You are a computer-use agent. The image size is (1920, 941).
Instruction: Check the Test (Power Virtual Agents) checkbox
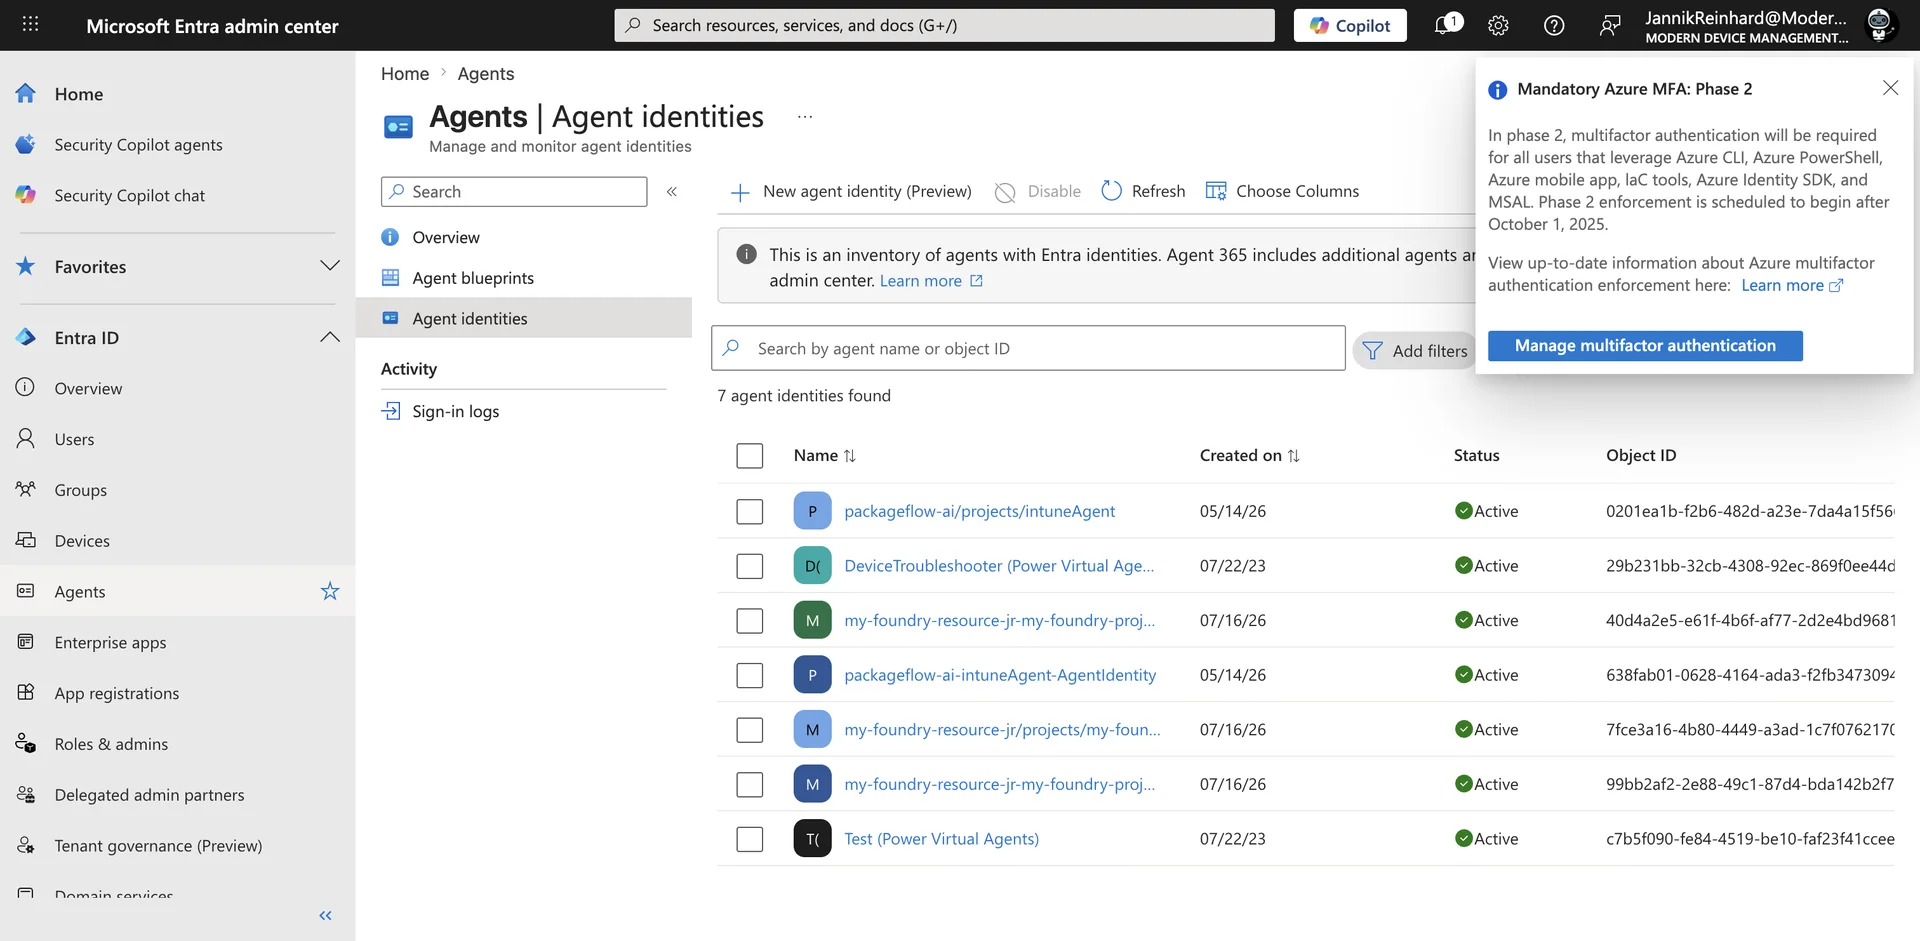pos(749,839)
